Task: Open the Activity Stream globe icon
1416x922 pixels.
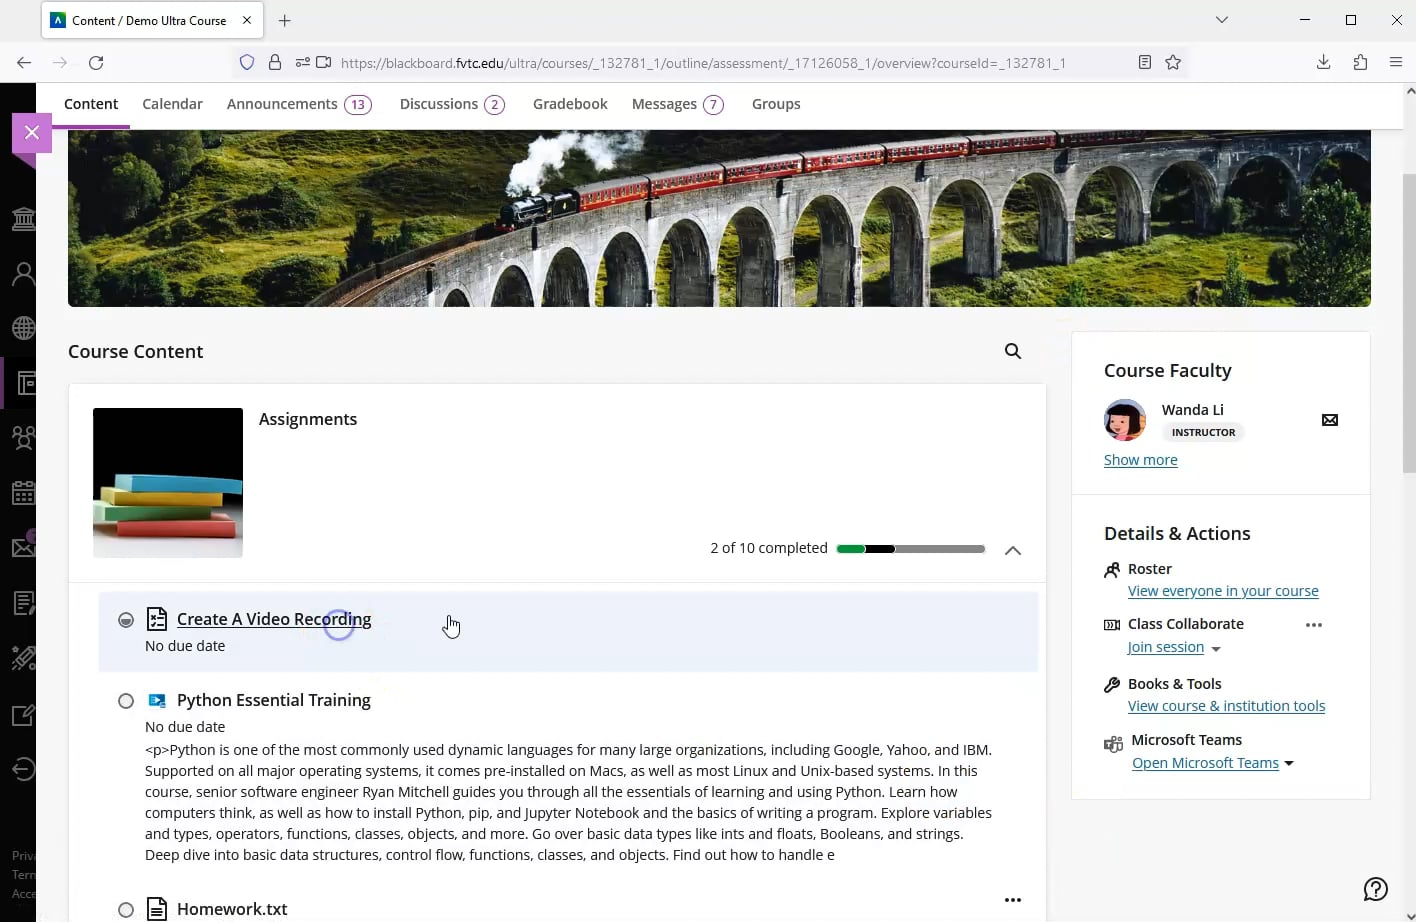Action: pyautogui.click(x=23, y=328)
